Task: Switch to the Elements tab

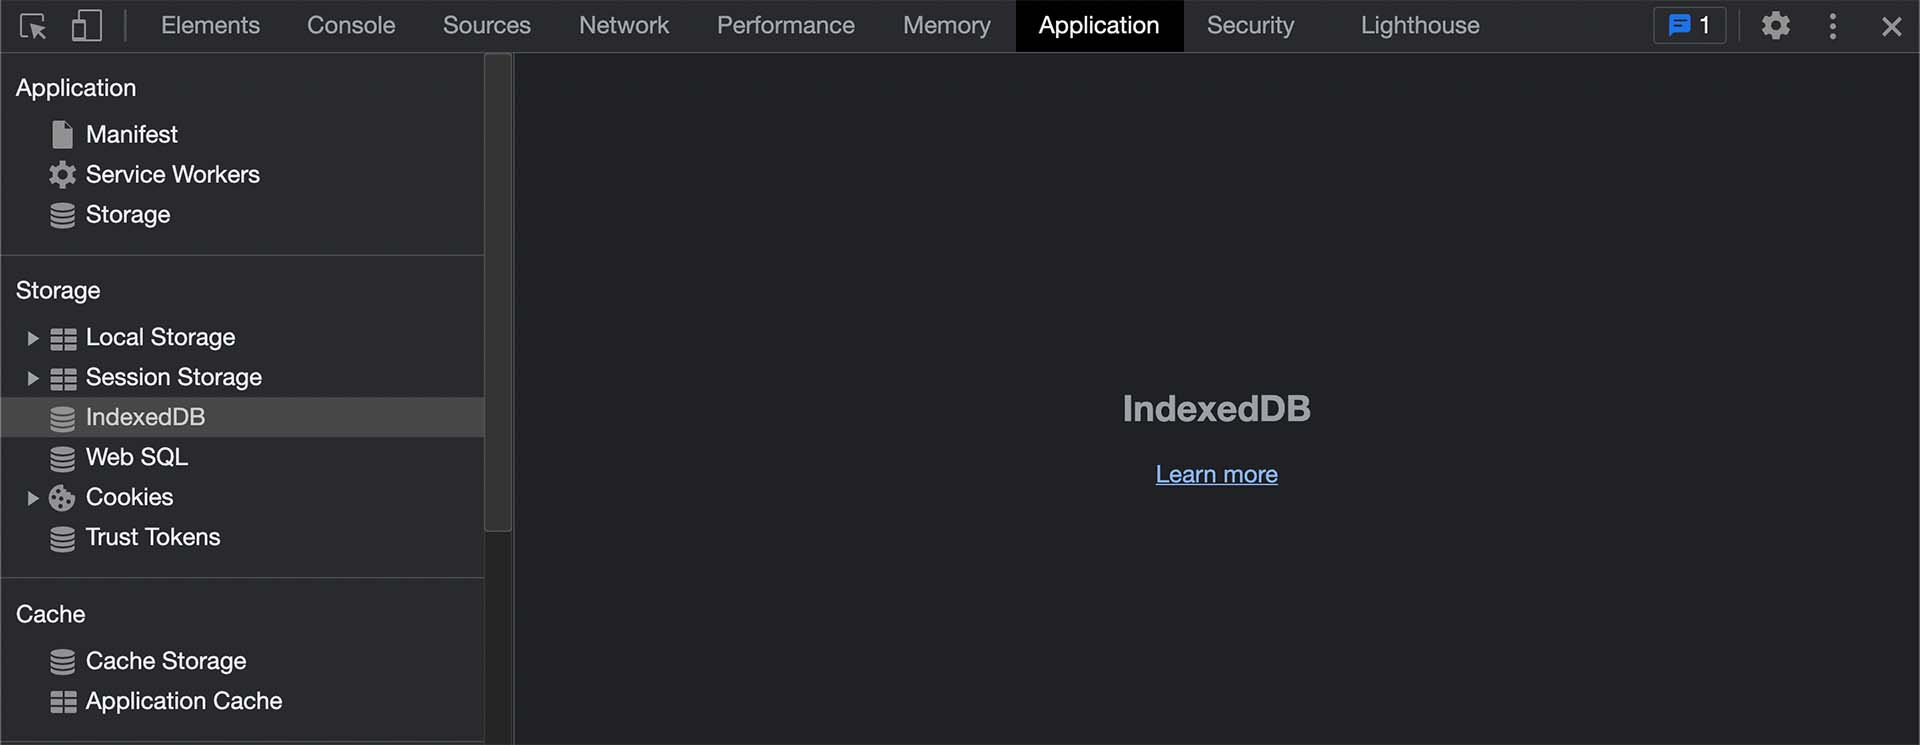Action: pyautogui.click(x=210, y=26)
